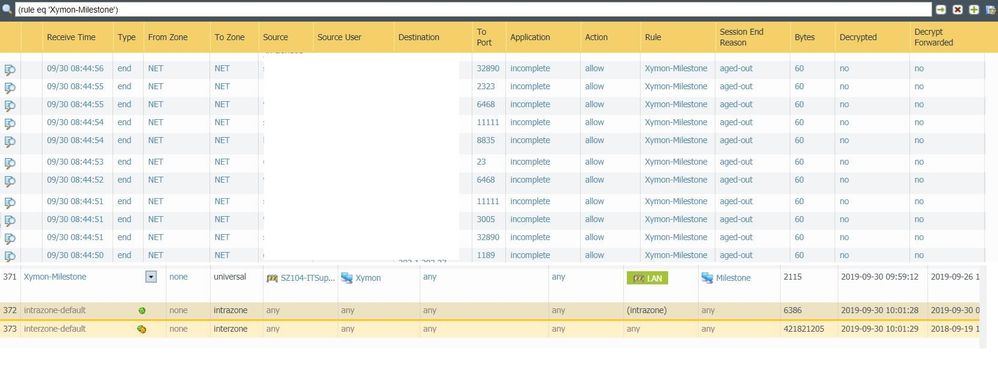This screenshot has width=998, height=388.
Task: Click the (intrazone) destination zone cell
Action: 646,310
